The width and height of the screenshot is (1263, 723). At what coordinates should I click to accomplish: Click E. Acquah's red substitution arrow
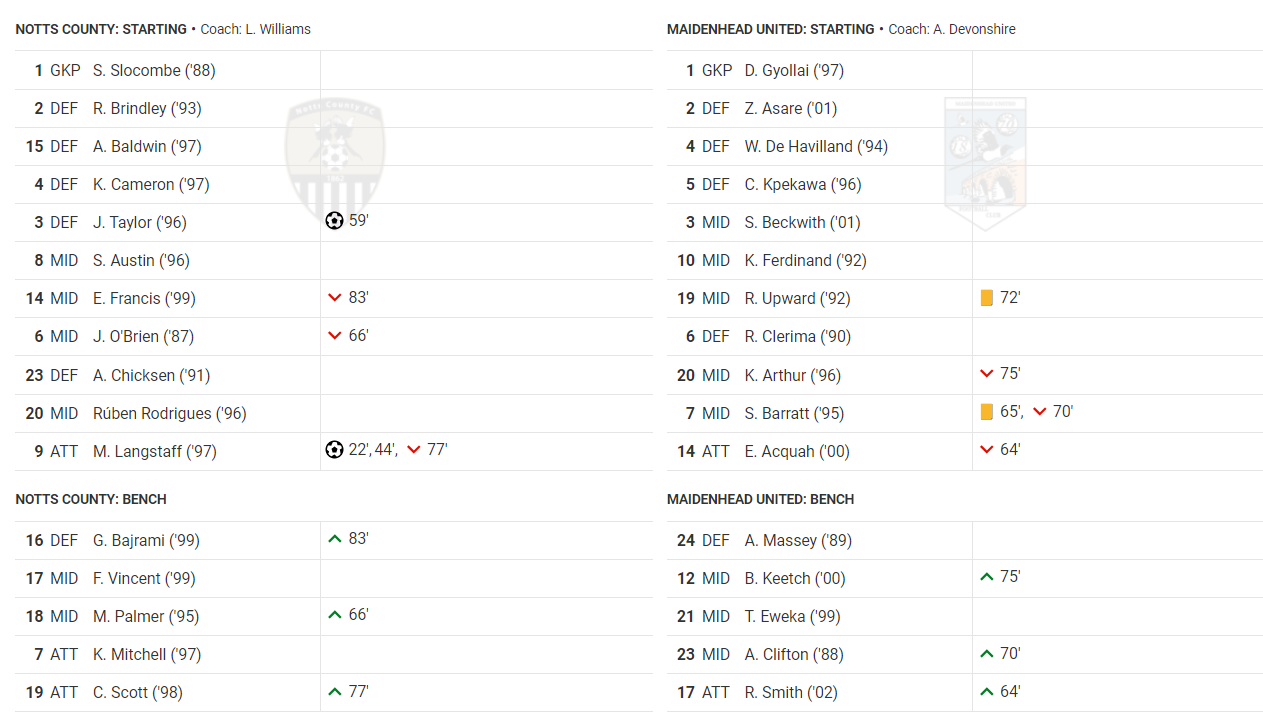point(987,450)
